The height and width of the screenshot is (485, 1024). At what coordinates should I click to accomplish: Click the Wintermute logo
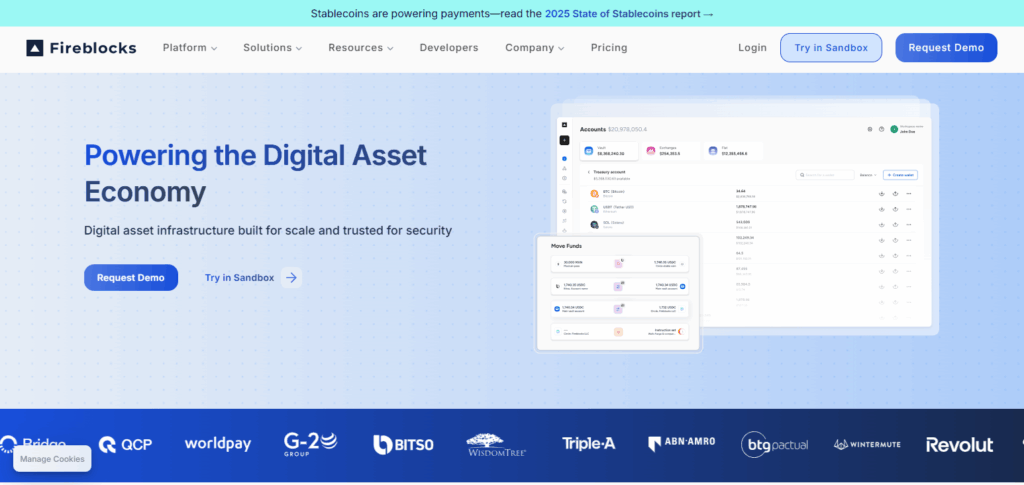[x=867, y=445]
